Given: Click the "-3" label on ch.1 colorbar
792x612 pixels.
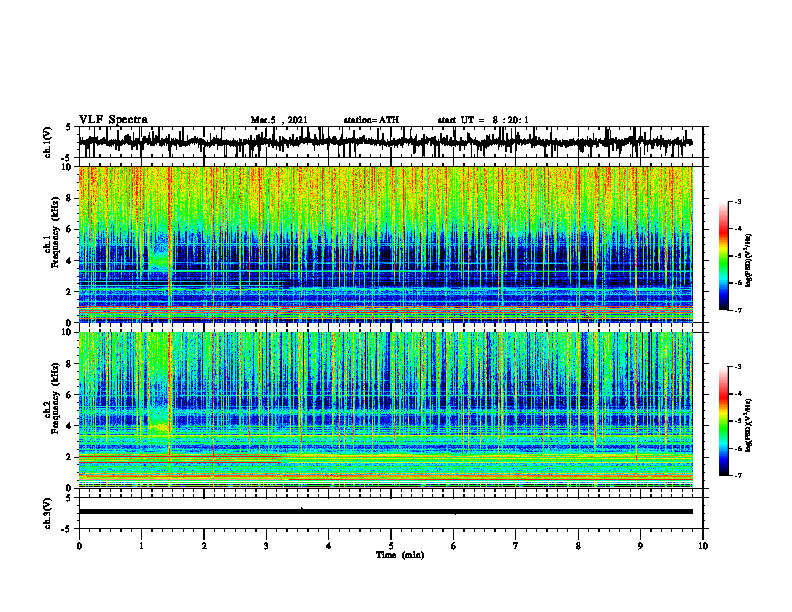Looking at the screenshot, I should 738,201.
